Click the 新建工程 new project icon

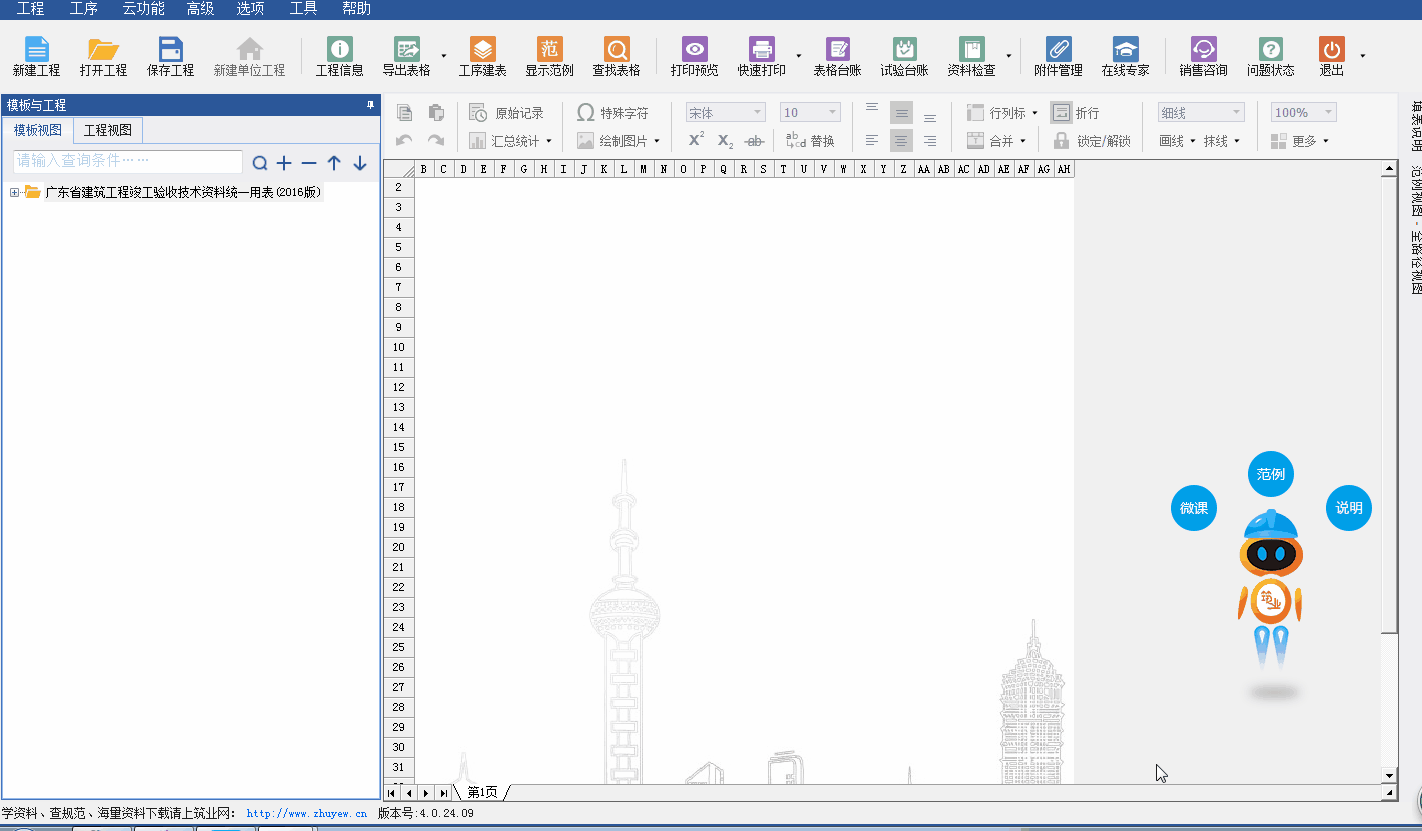(36, 50)
